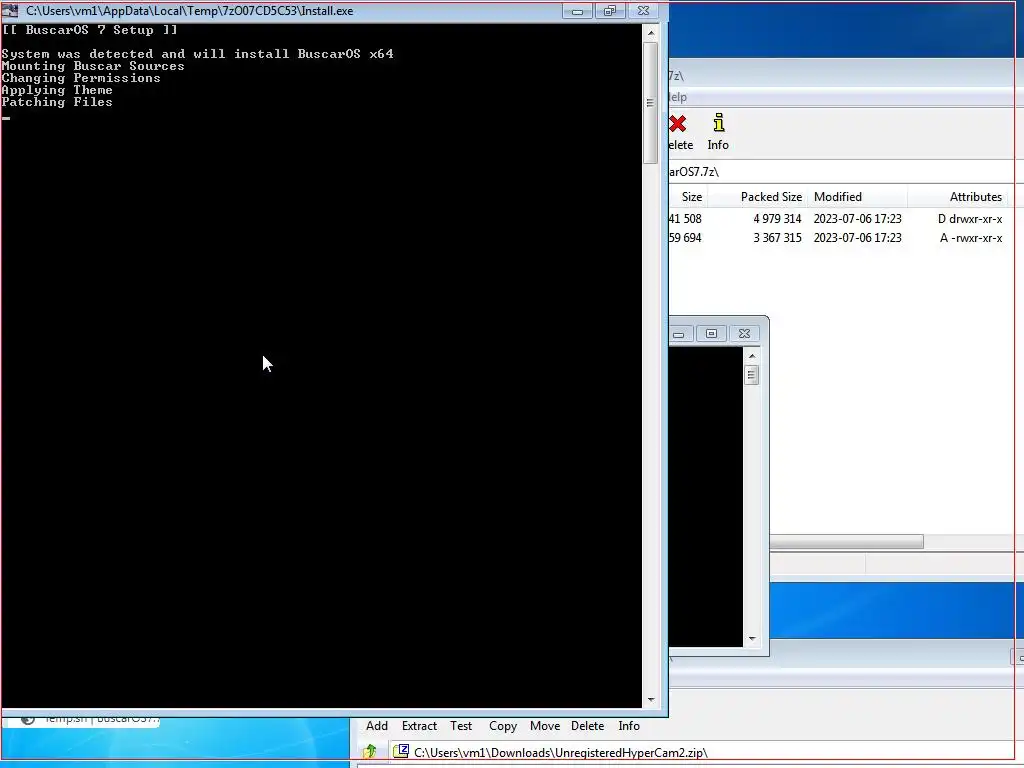Click the Install.exe console scroll-down arrow
Image resolution: width=1024 pixels, height=768 pixels.
[650, 699]
